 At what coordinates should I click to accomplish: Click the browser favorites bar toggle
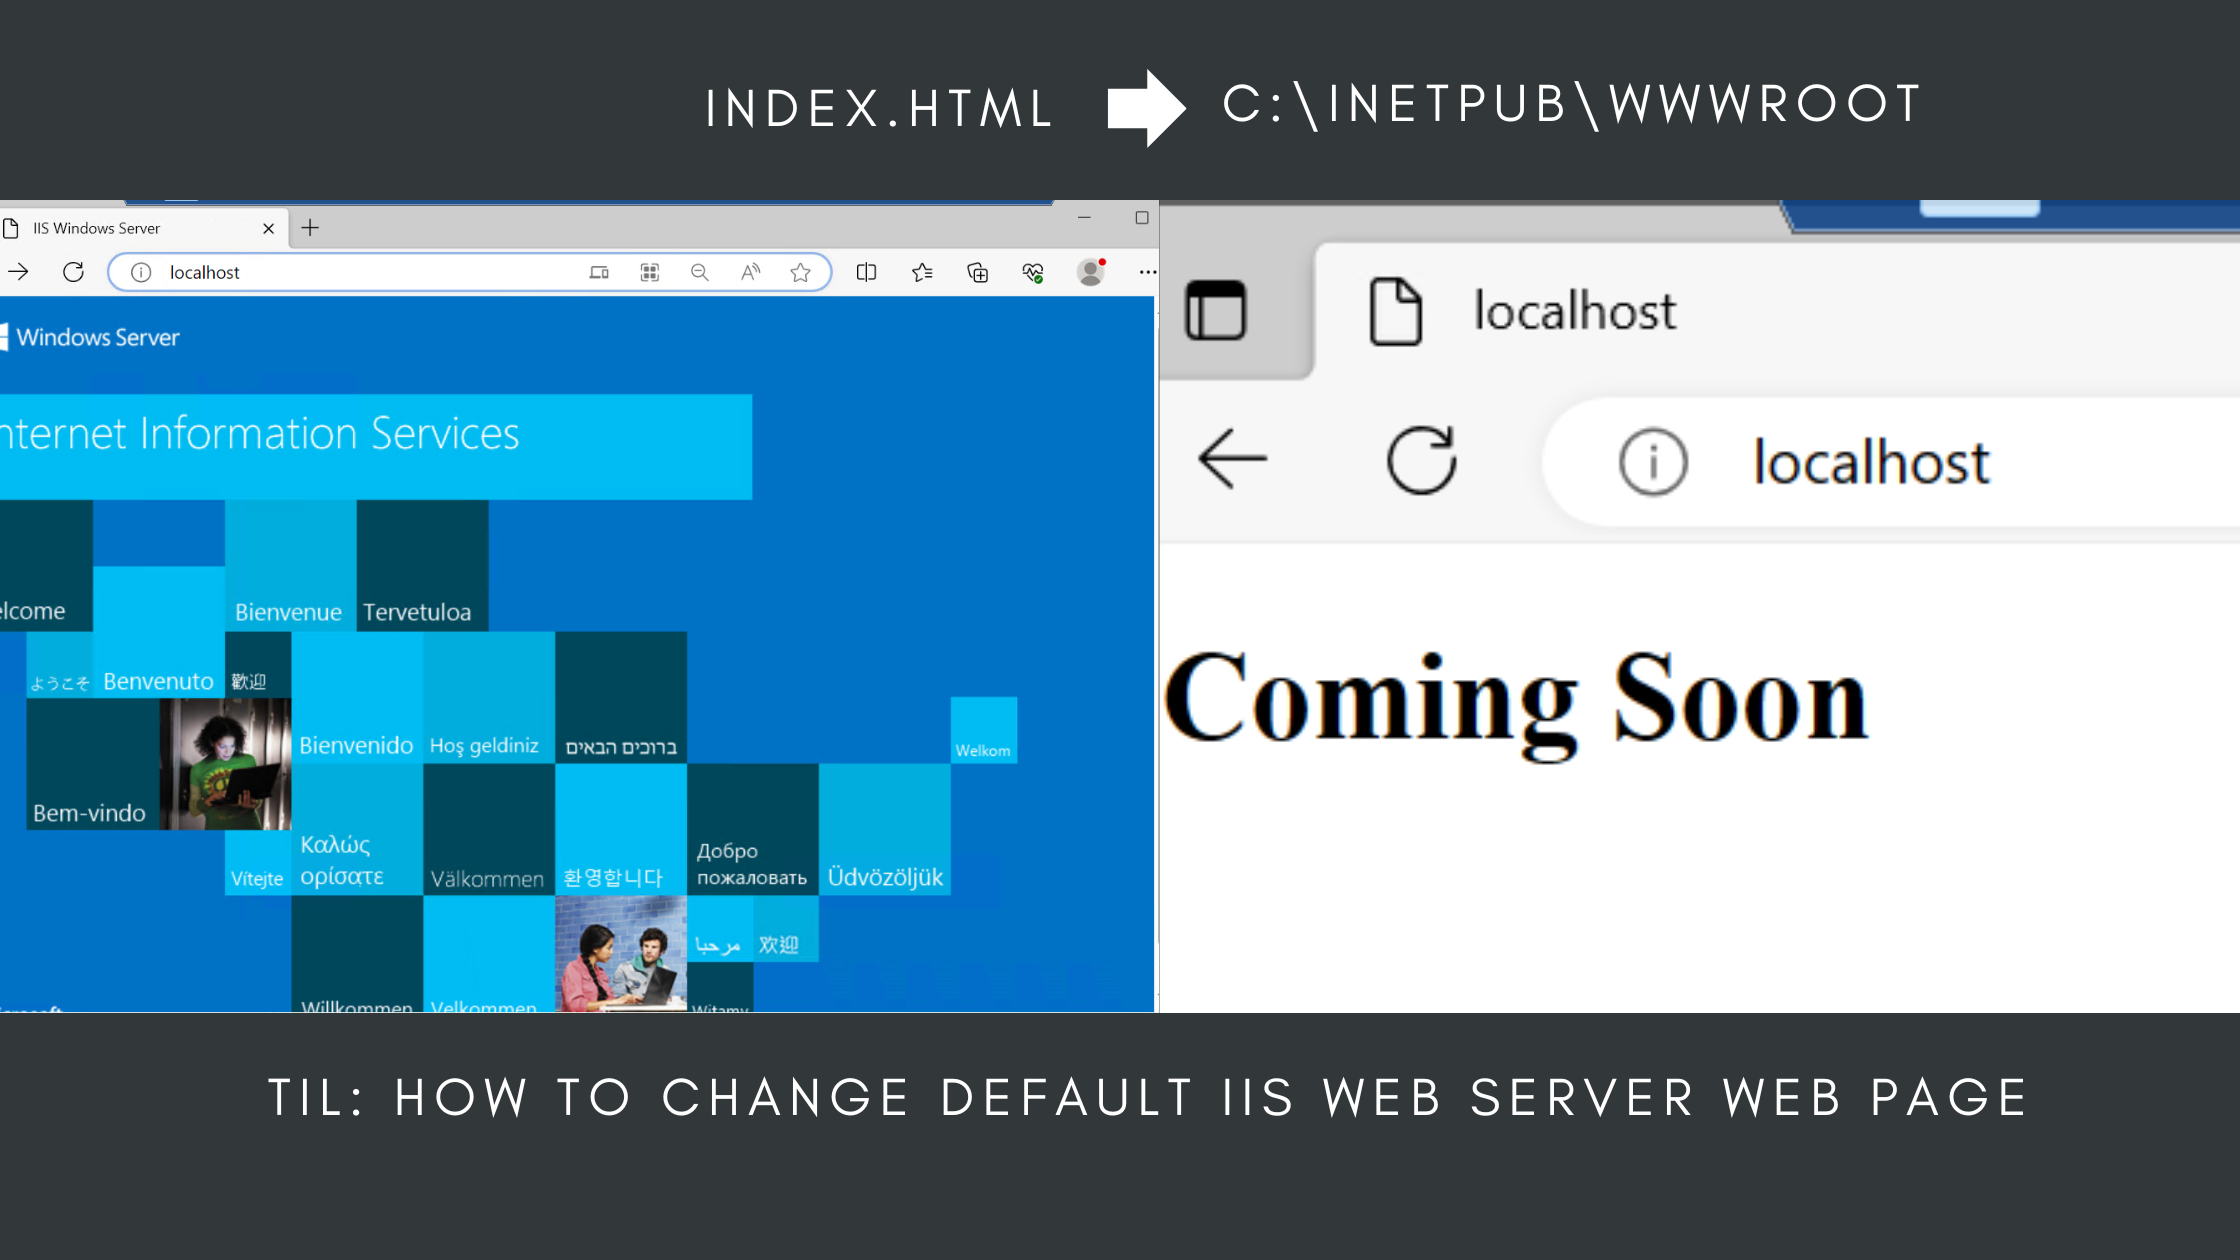point(922,272)
